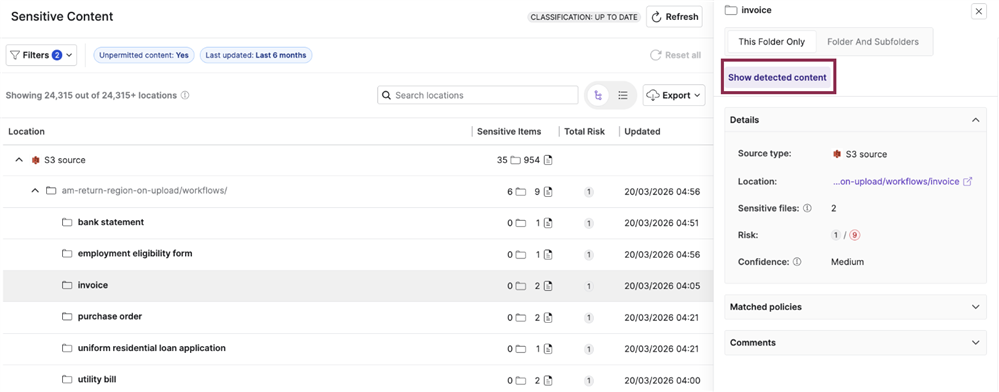Click the Refresh button
The height and width of the screenshot is (392, 999).
[674, 17]
